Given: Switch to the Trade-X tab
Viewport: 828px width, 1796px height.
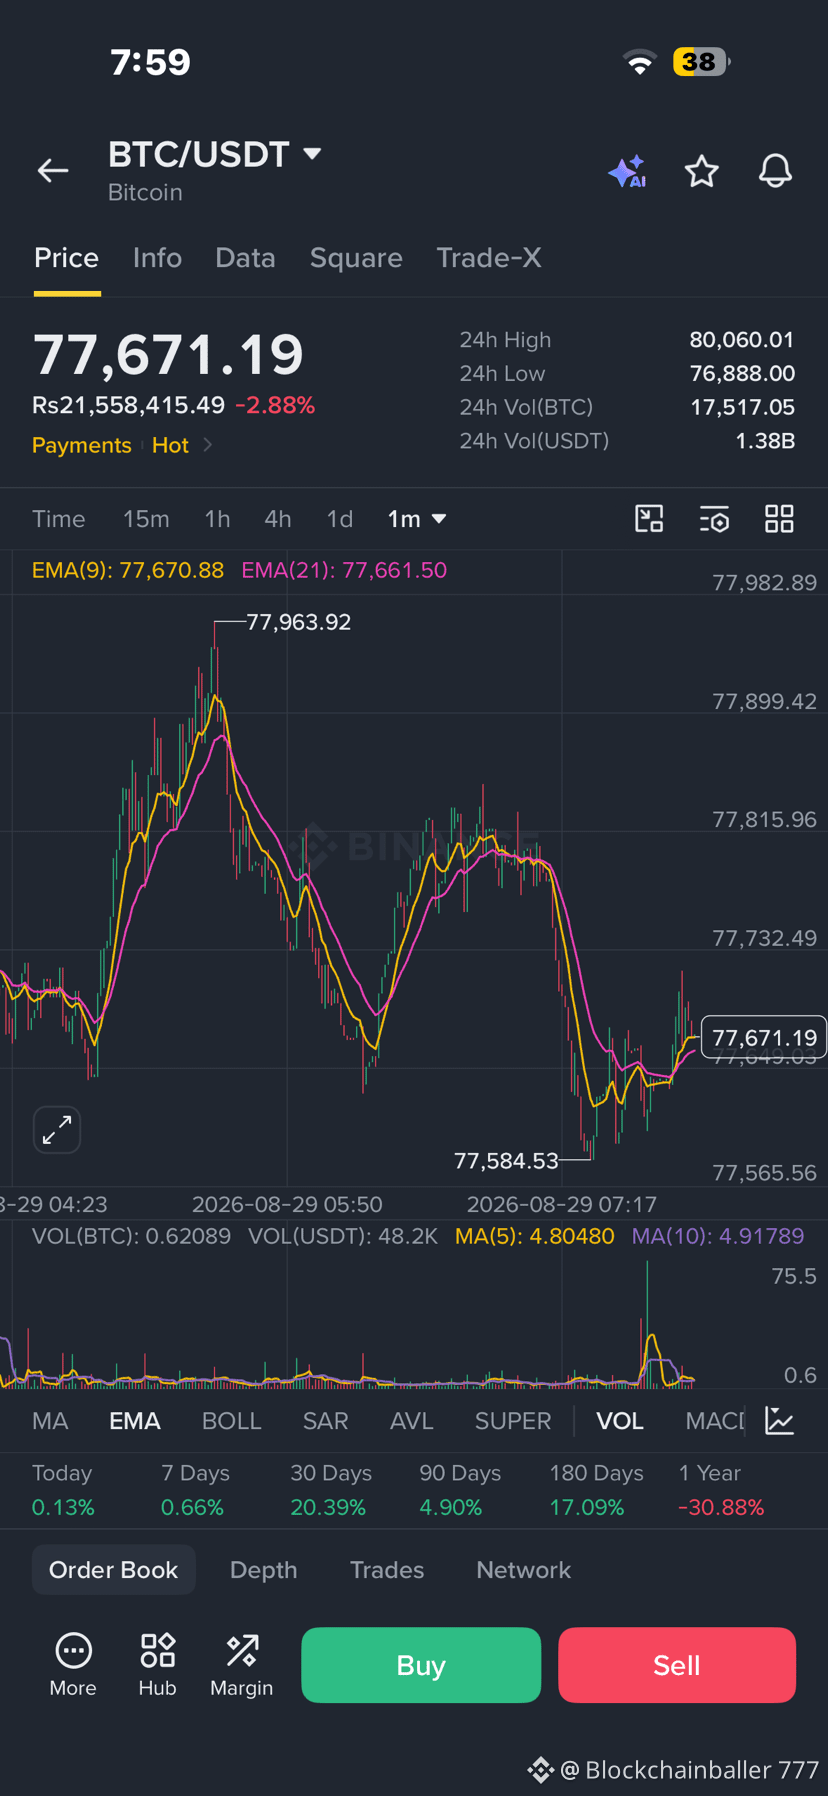Looking at the screenshot, I should point(489,258).
